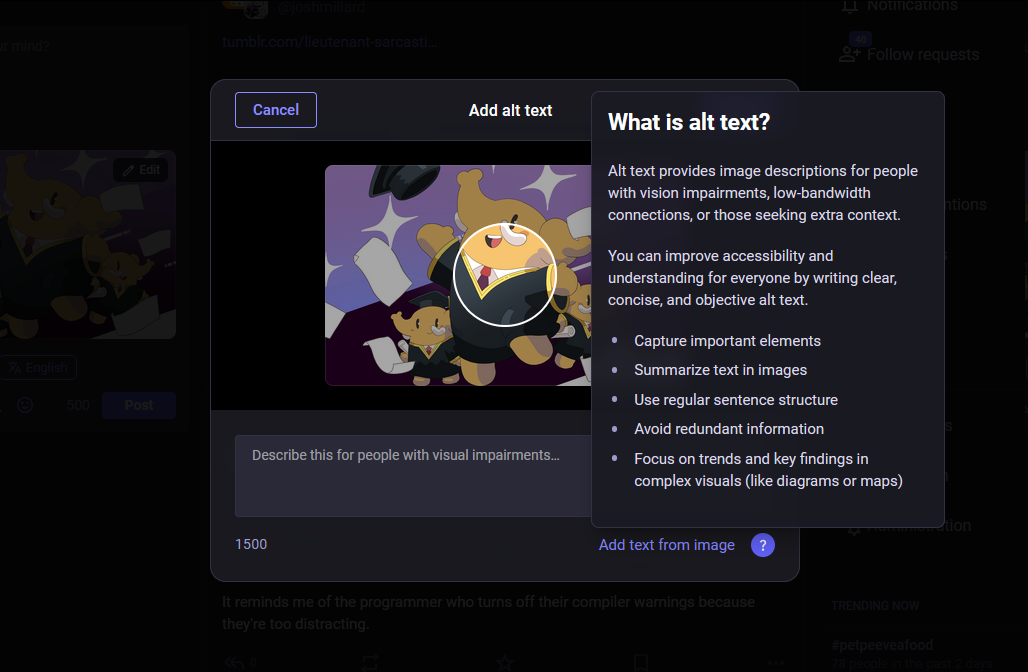Screen dimensions: 1028x672
Task: Click the reply arrow icon under post
Action: [235, 662]
